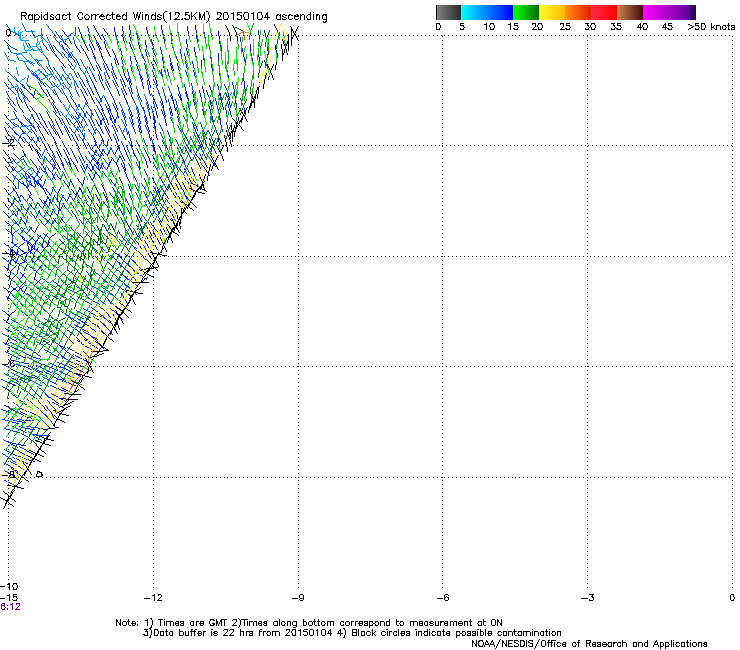Click the '-9' longitude axis label
The image size is (740, 650).
pyautogui.click(x=298, y=598)
